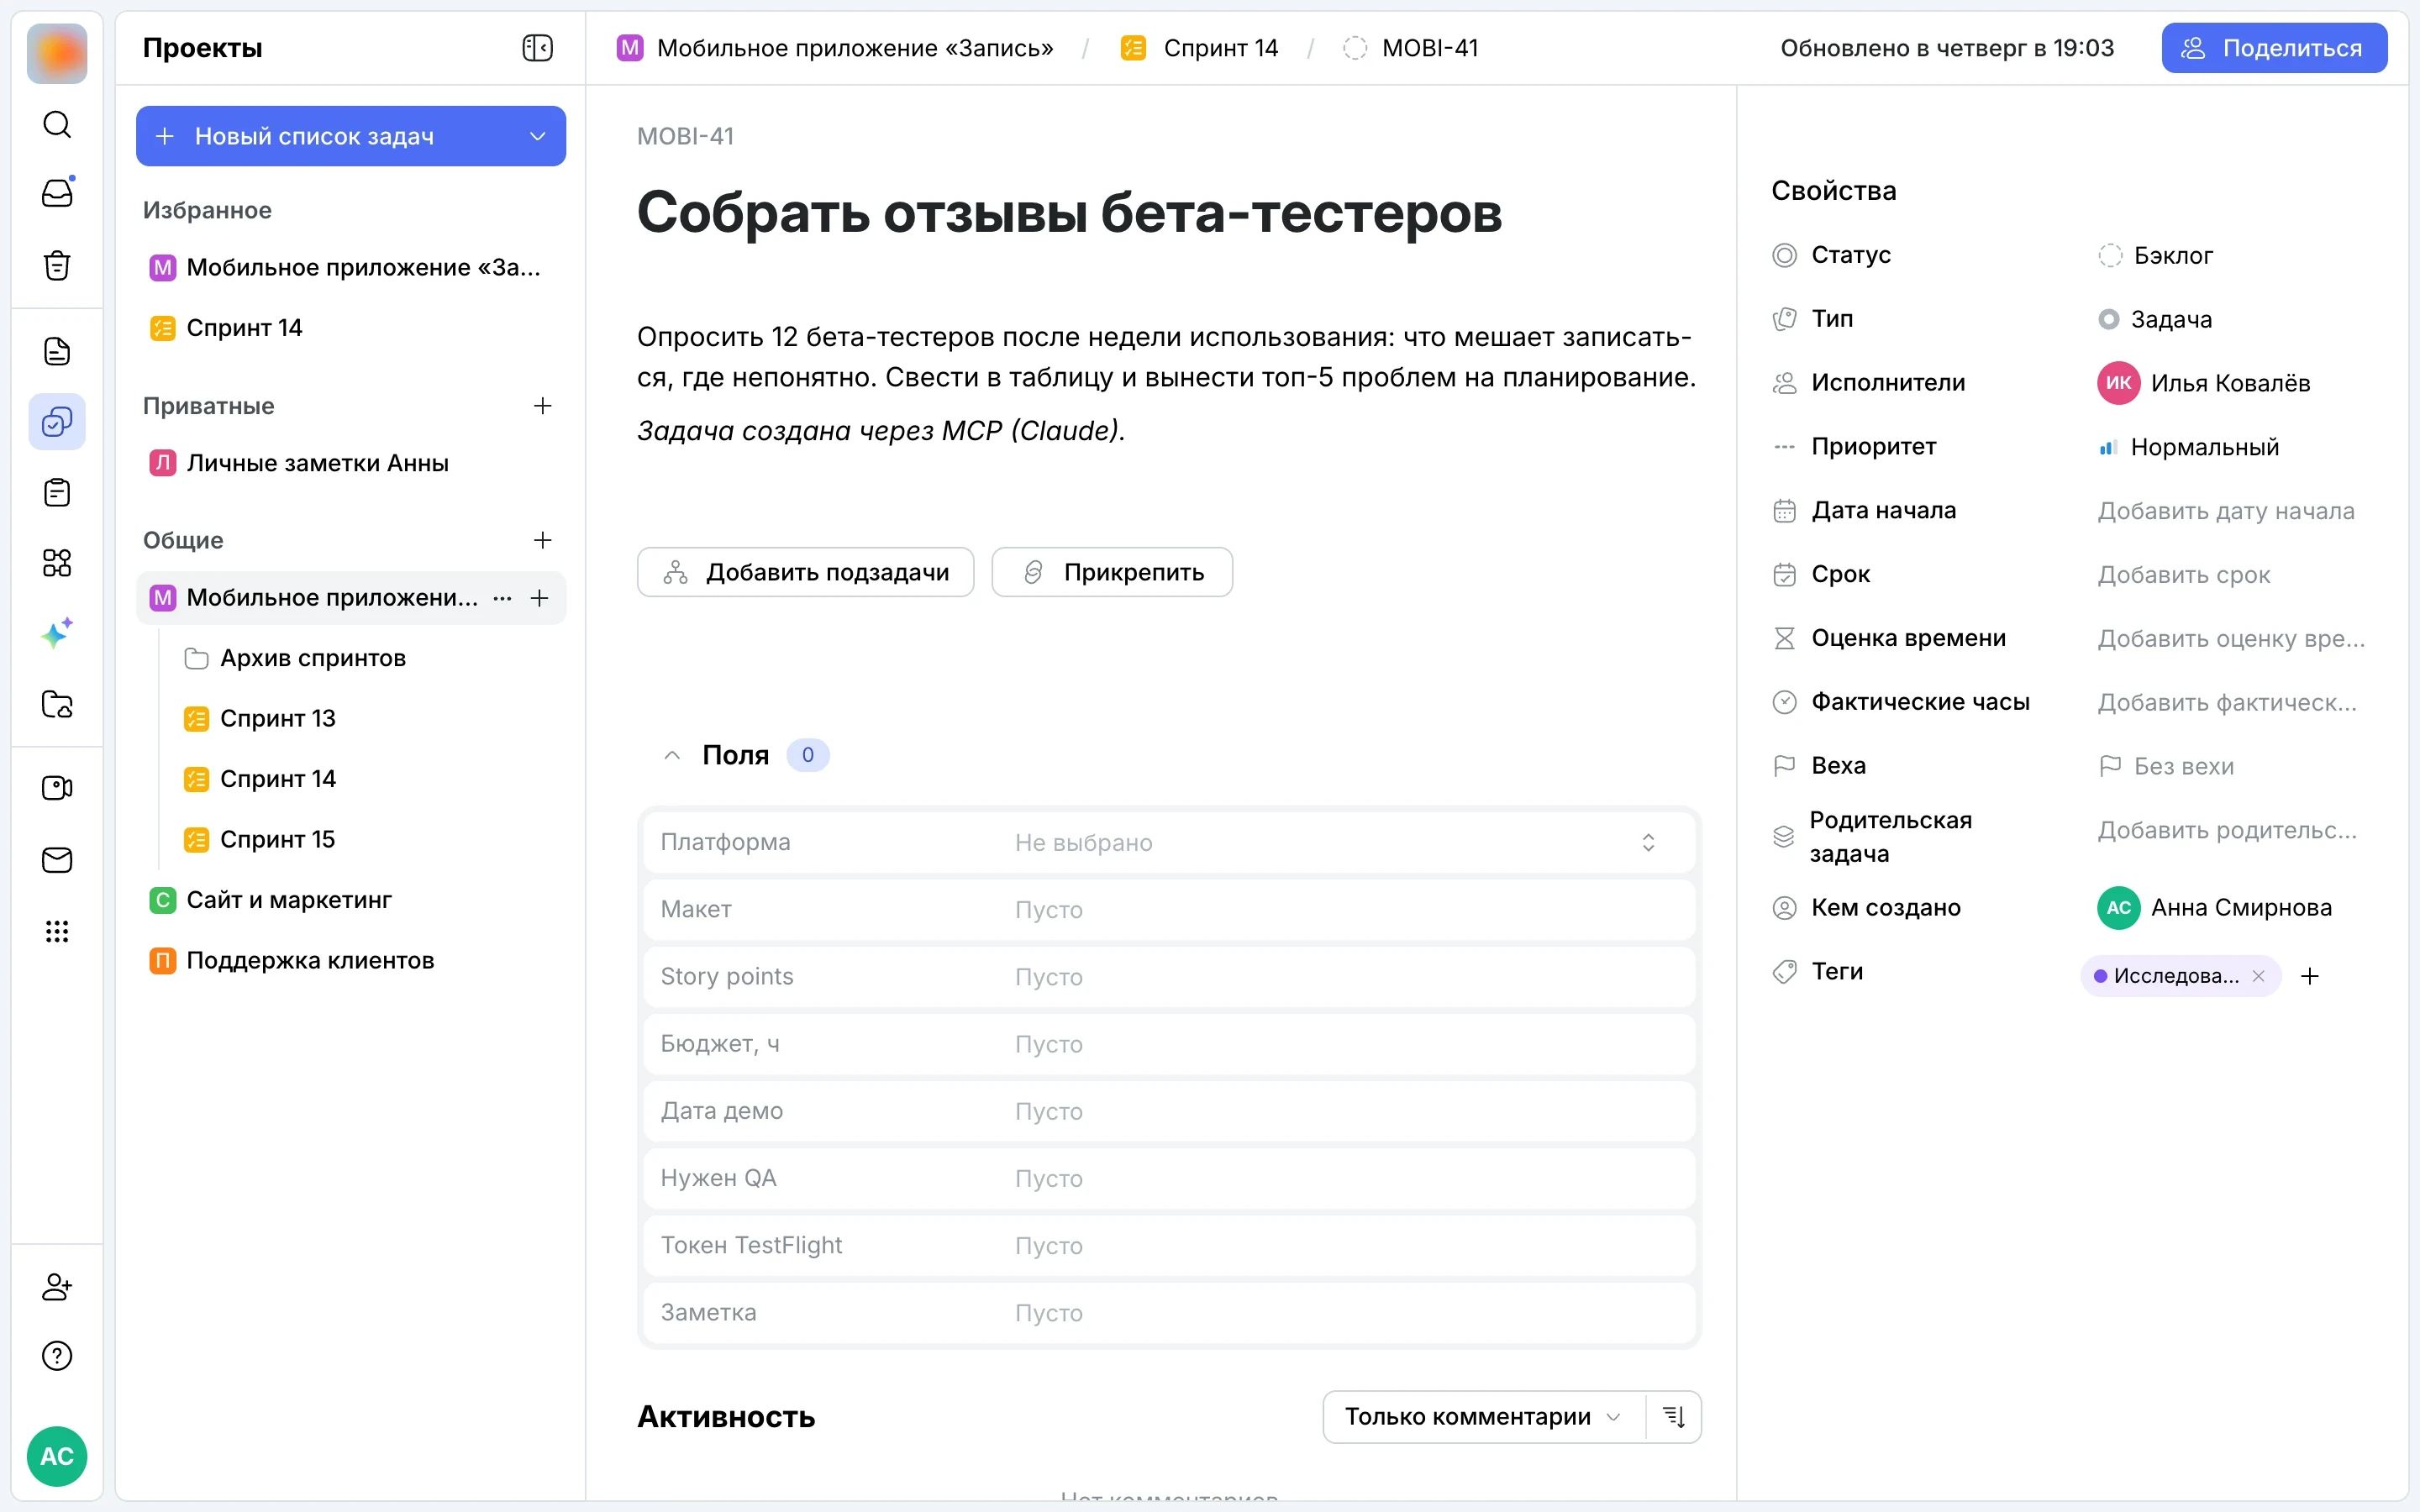Change priority Нормальный
The height and width of the screenshot is (1512, 2420).
click(2188, 447)
